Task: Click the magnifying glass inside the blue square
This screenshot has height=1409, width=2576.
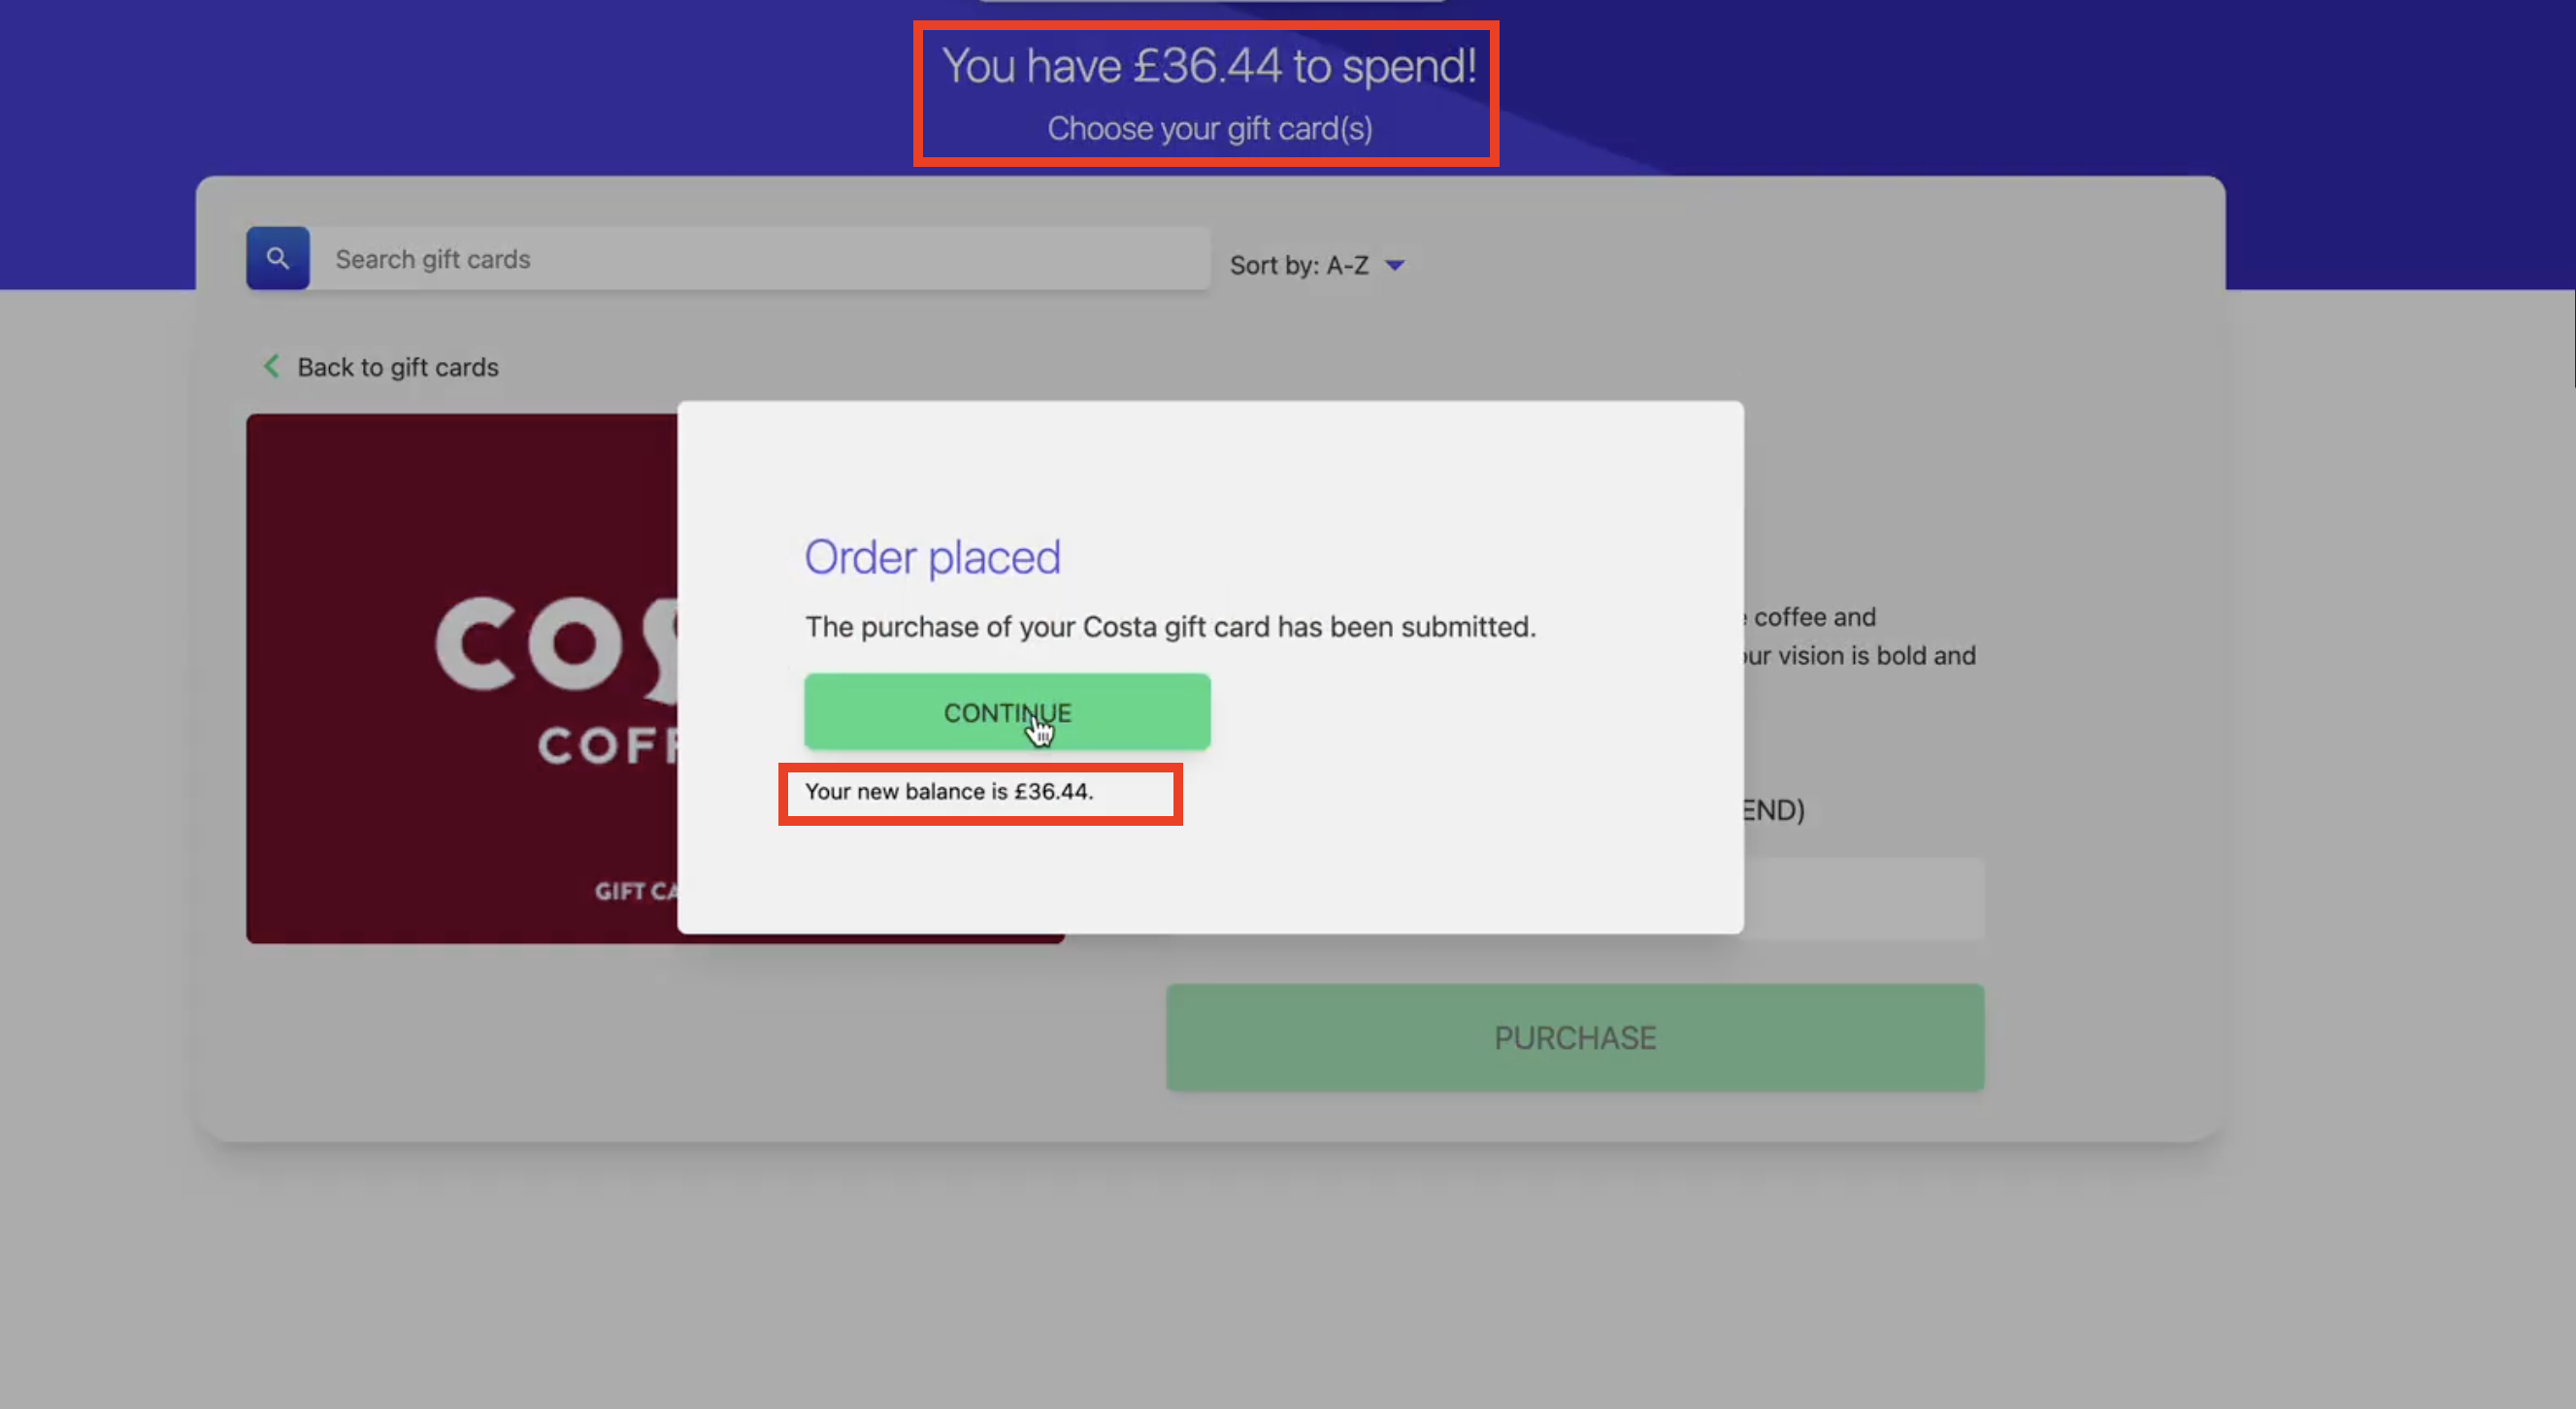Action: [x=277, y=258]
